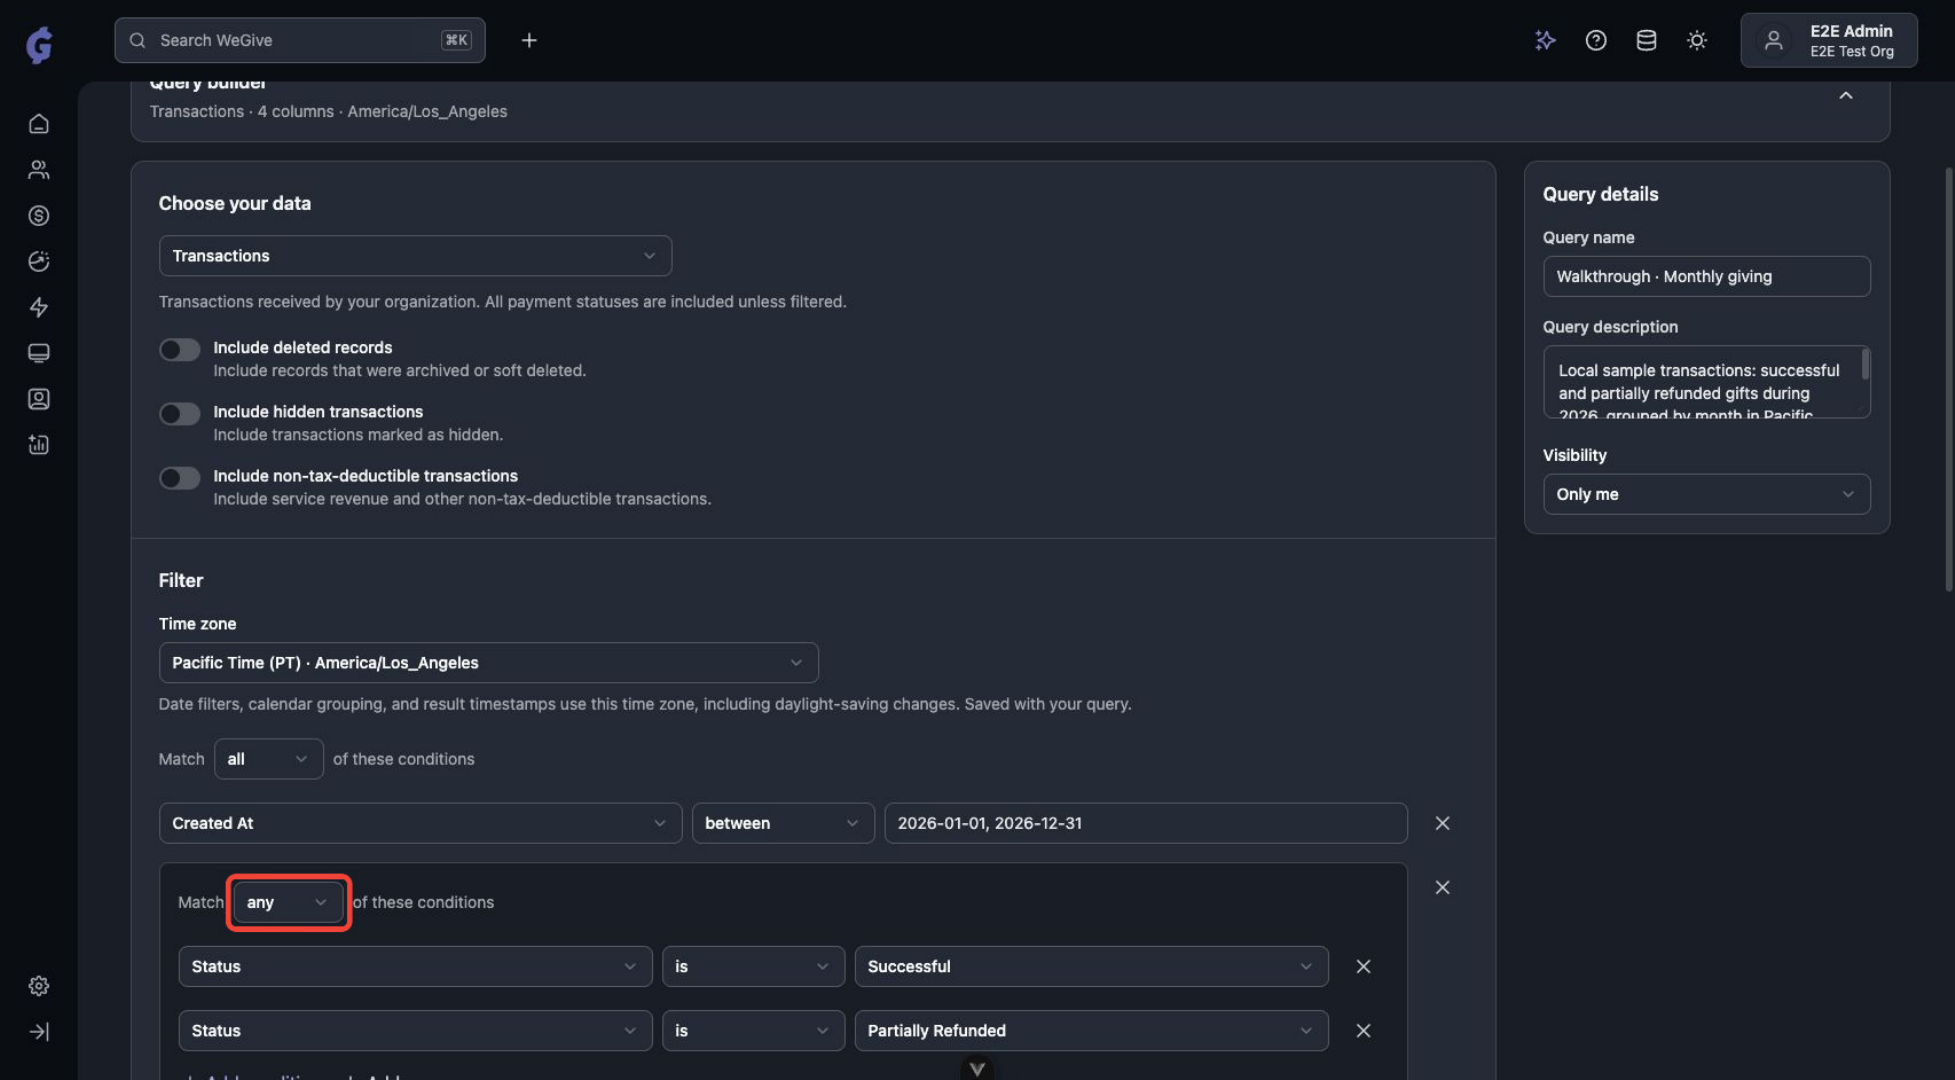This screenshot has height=1080, width=1955.
Task: Open the Home icon in sidebar
Action: 39,124
